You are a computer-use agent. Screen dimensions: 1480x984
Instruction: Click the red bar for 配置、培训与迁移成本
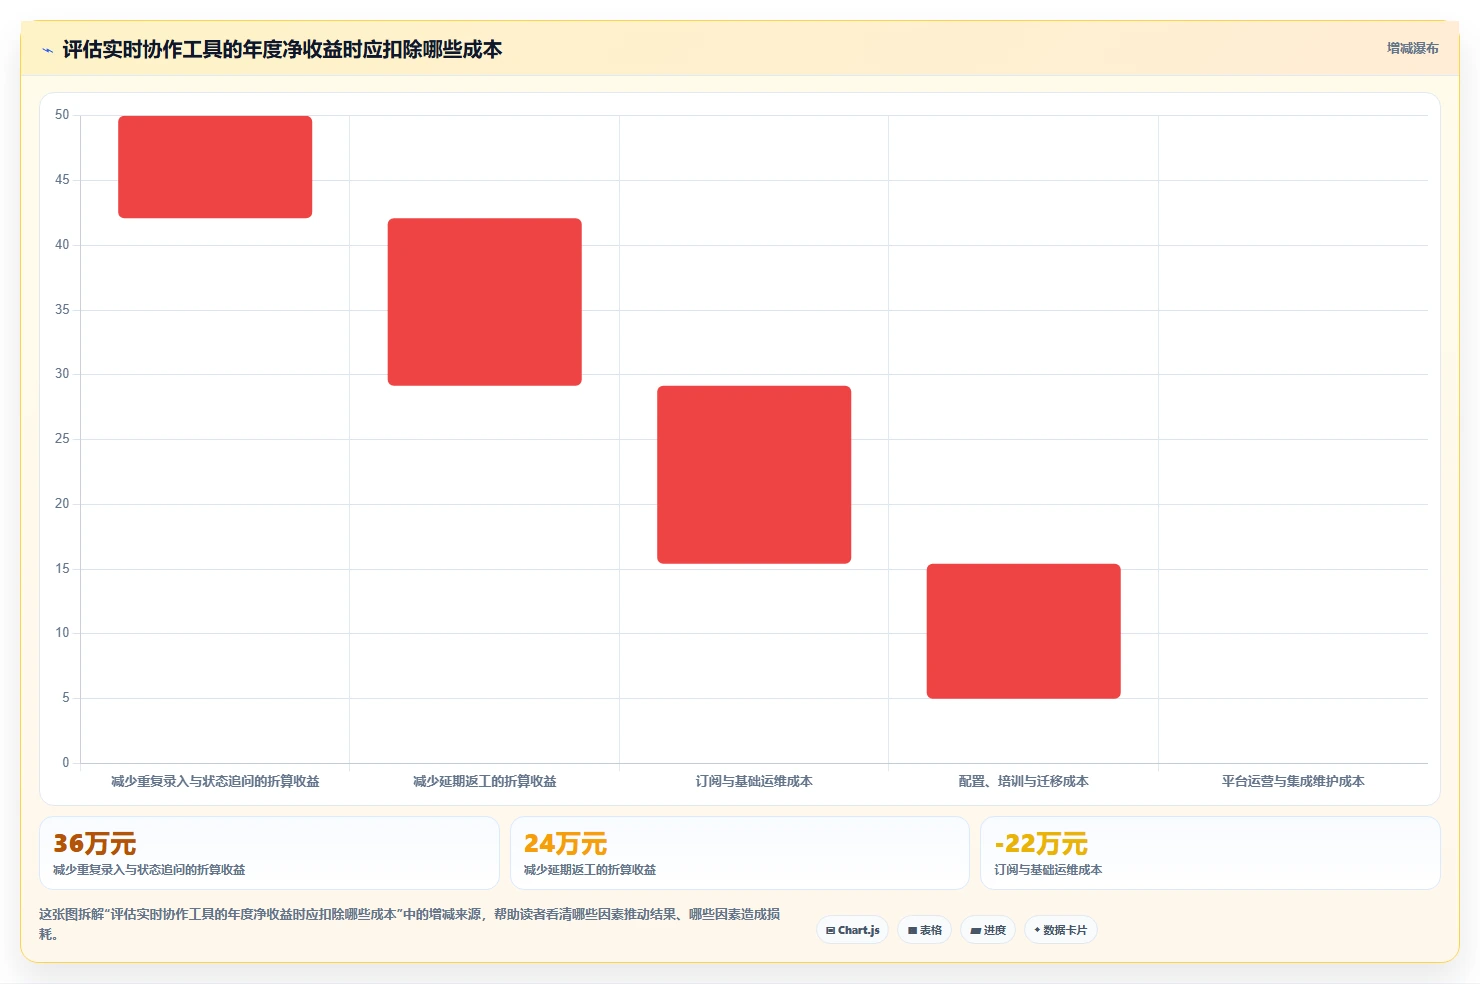point(1024,631)
